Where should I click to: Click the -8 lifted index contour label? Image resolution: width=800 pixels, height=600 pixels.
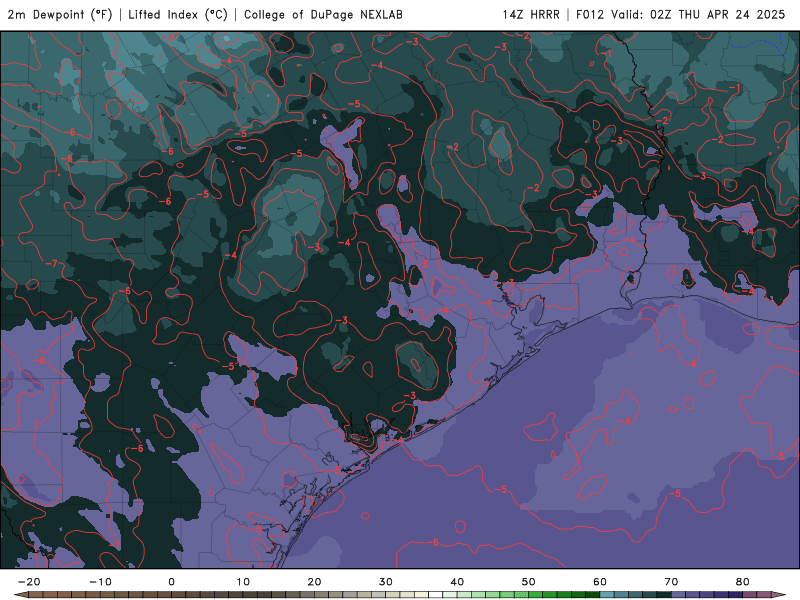coord(39,361)
